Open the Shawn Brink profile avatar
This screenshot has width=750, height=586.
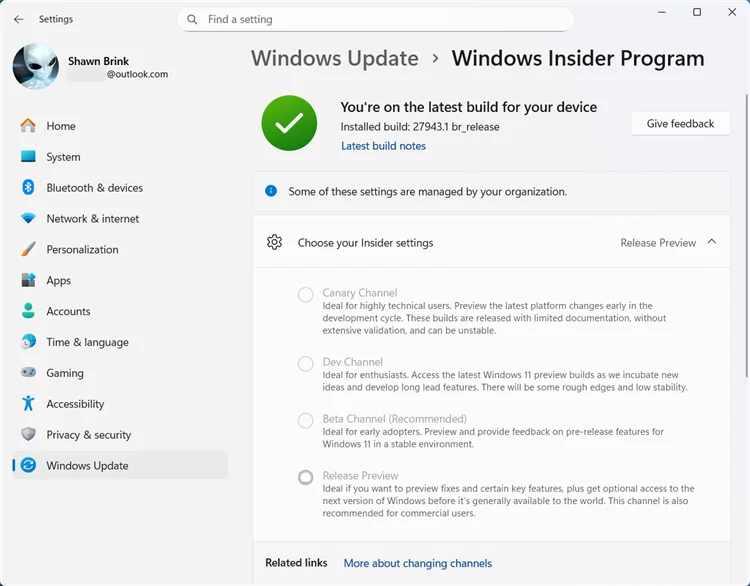click(x=36, y=66)
